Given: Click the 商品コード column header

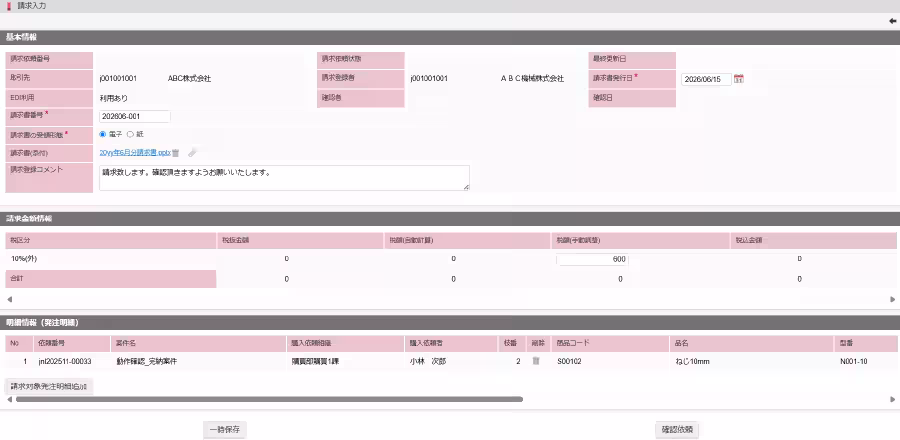Looking at the screenshot, I should click(610, 343).
